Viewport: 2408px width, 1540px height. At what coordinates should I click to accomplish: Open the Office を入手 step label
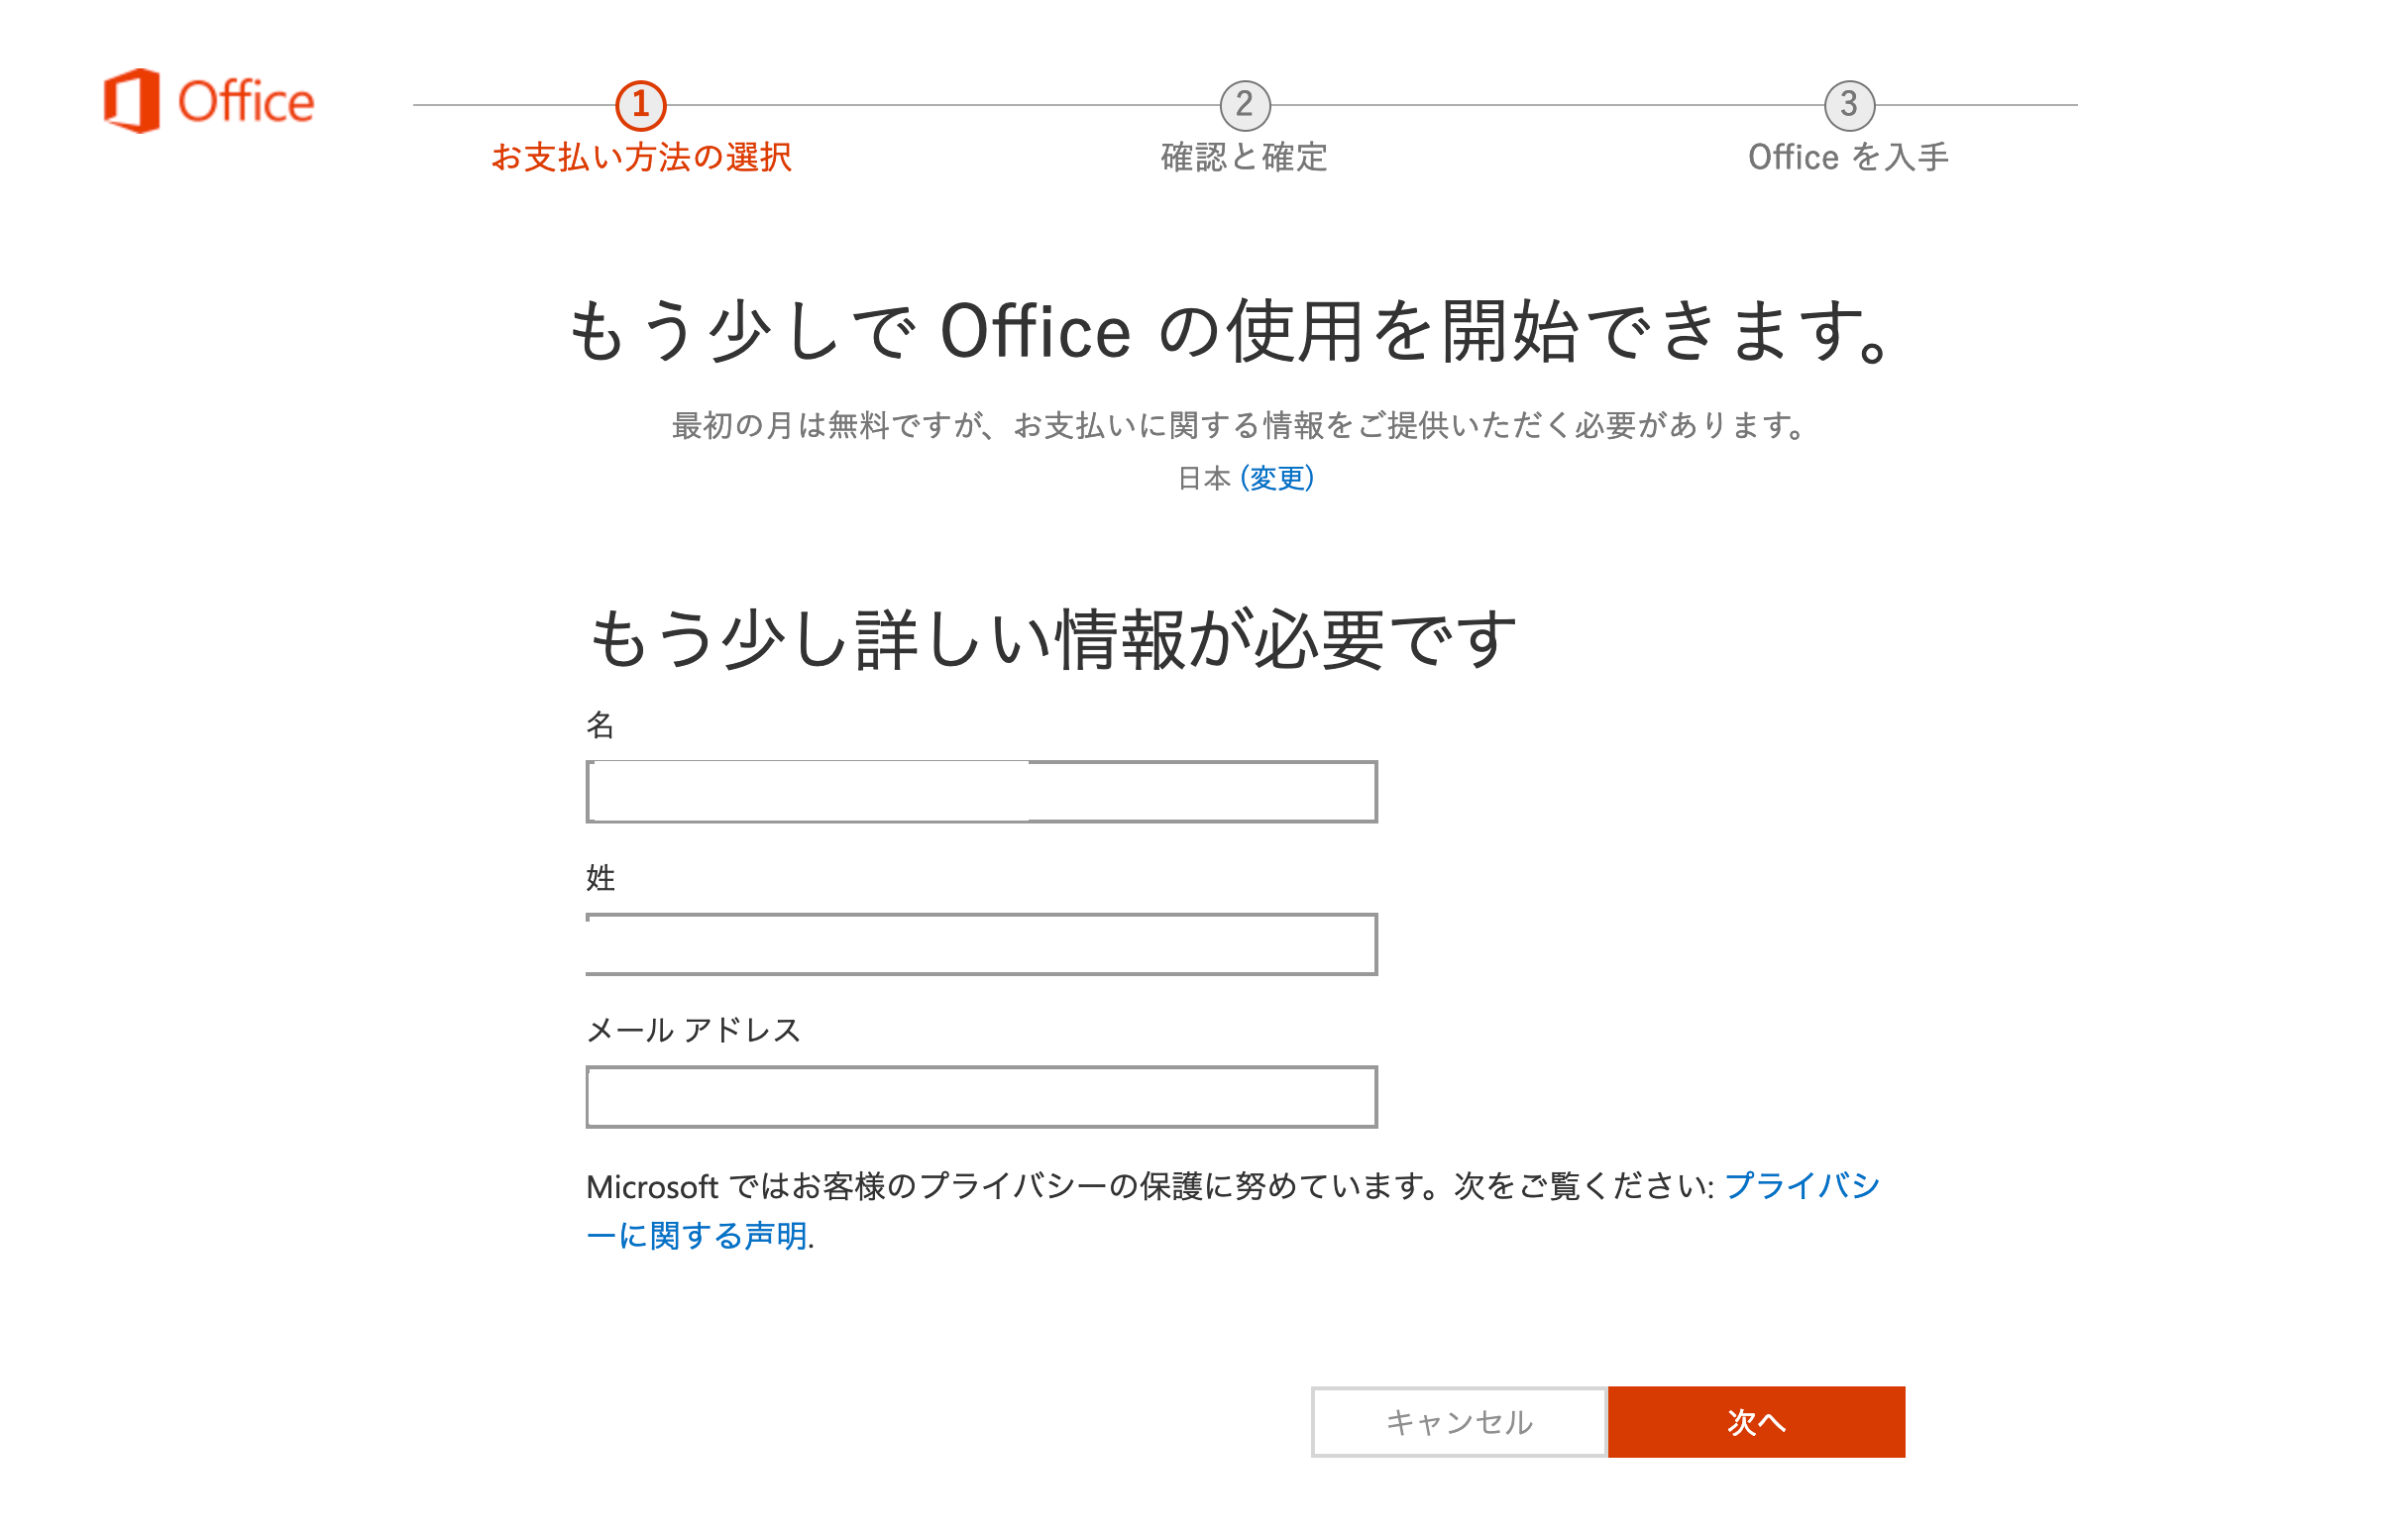click(x=1849, y=157)
